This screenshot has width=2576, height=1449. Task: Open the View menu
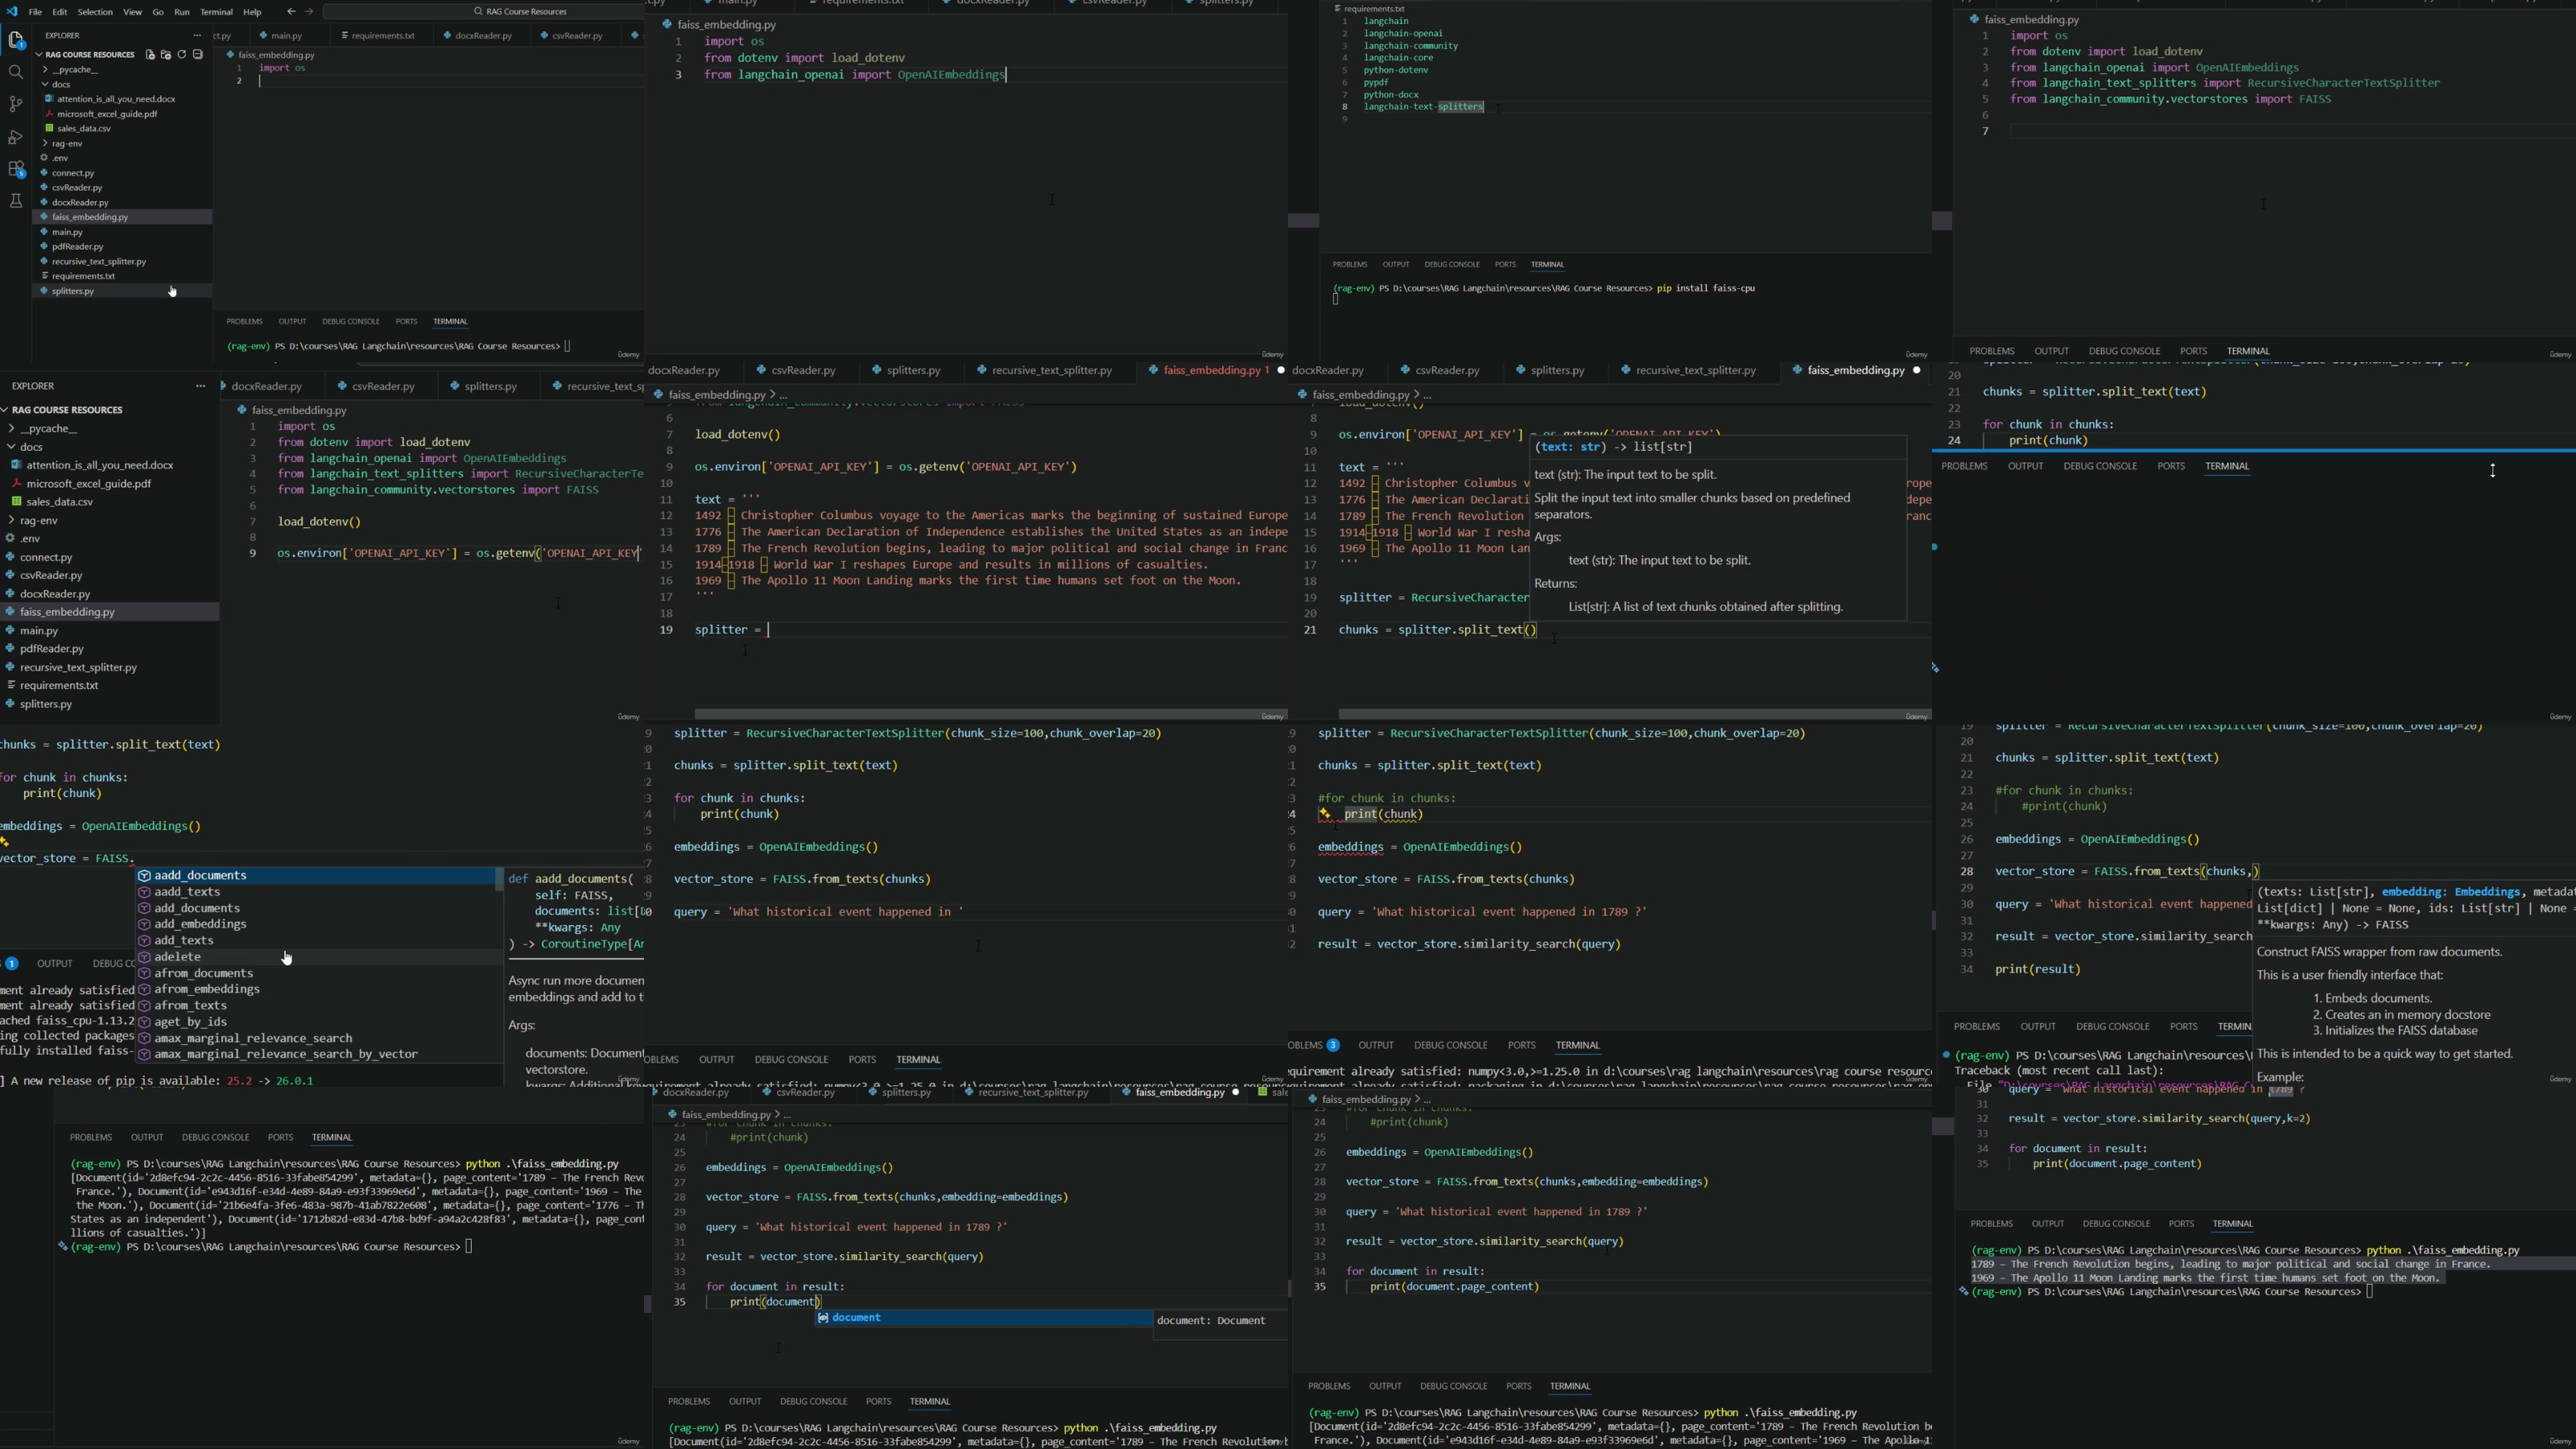pyautogui.click(x=132, y=12)
